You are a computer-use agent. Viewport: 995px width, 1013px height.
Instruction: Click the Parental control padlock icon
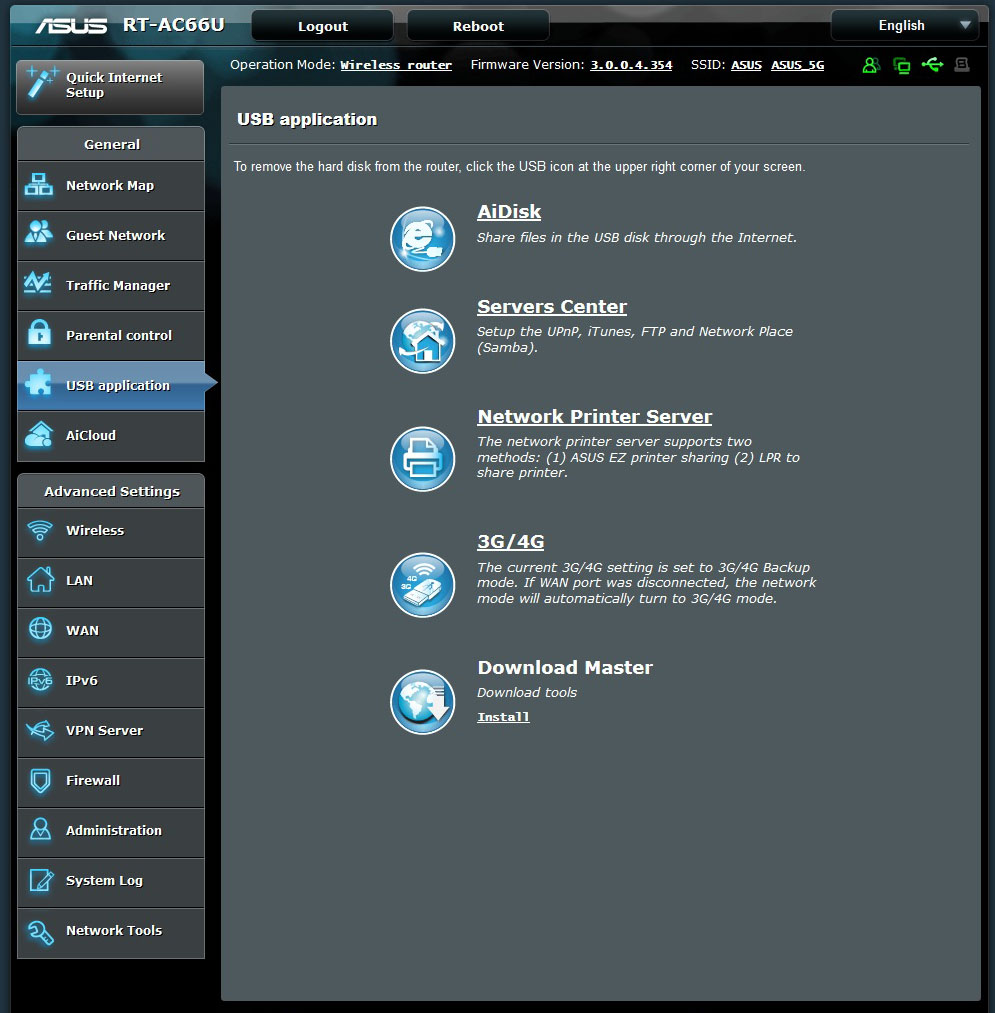click(x=39, y=333)
